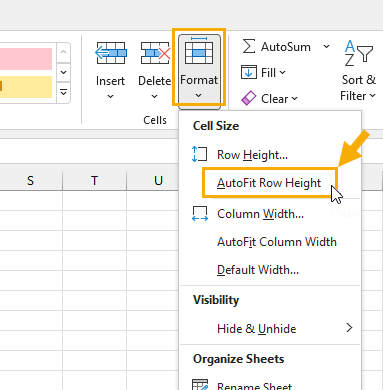
Task: Open the AutoSum dropdown arrow
Action: click(x=327, y=46)
